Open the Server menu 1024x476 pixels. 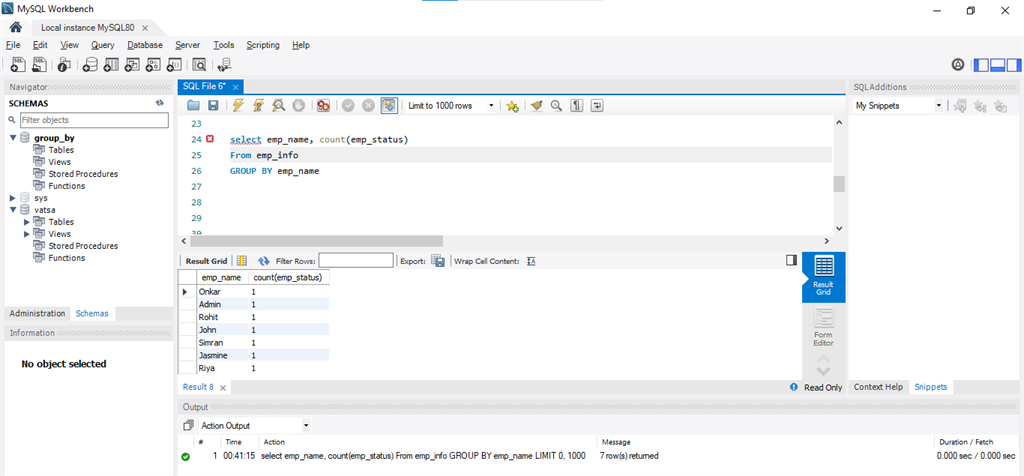188,45
